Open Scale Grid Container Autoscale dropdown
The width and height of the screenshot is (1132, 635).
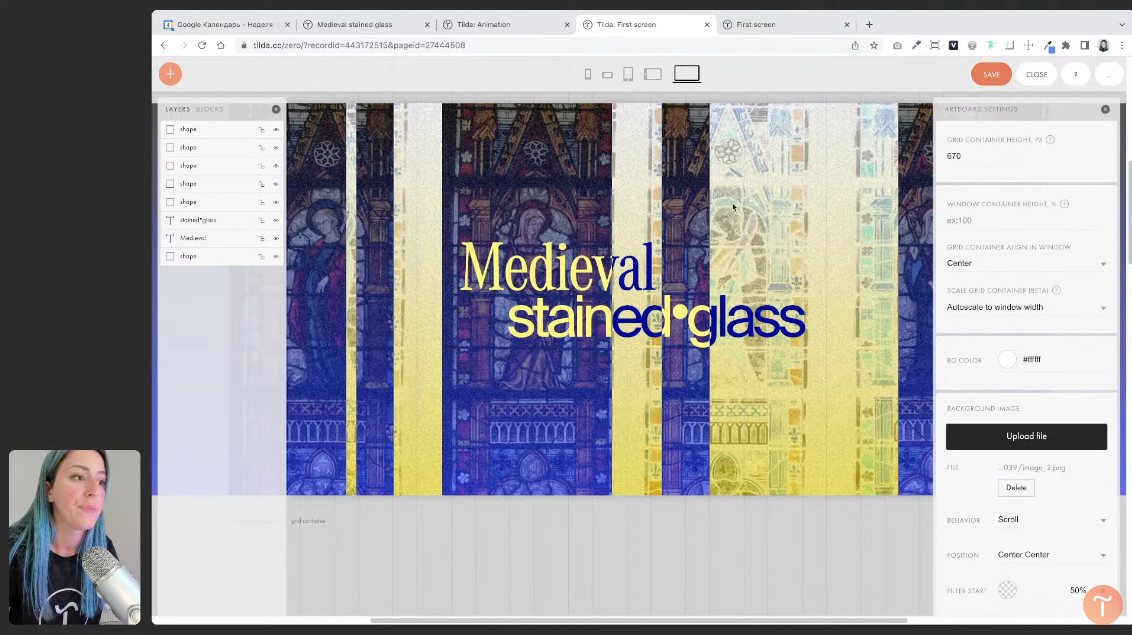(1026, 307)
